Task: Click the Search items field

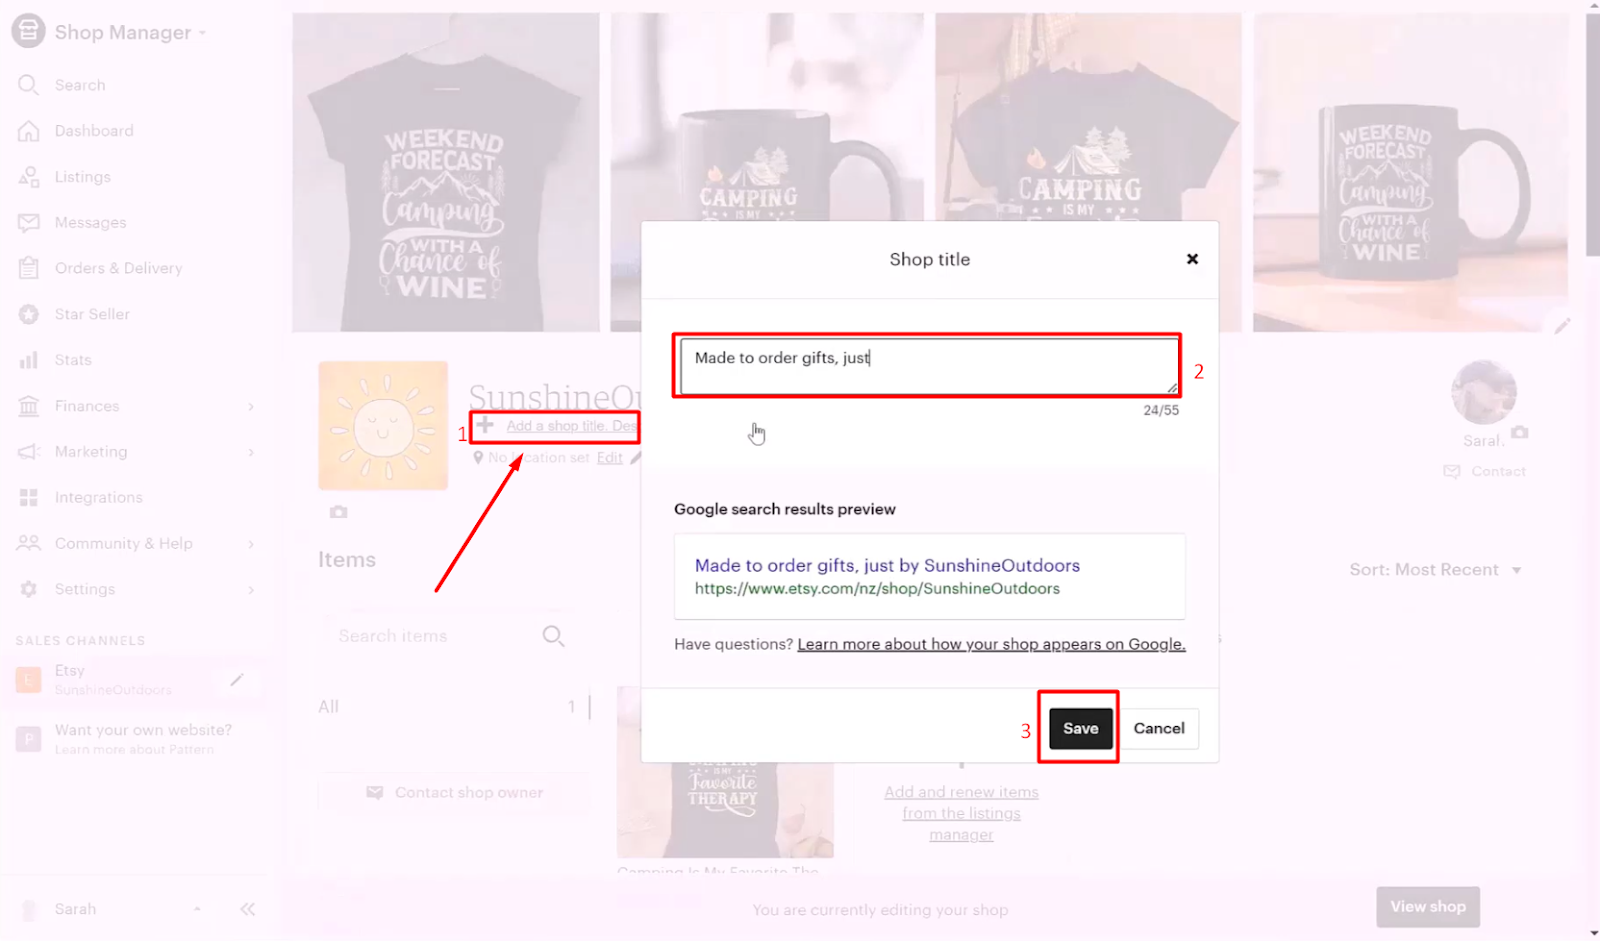Action: pyautogui.click(x=446, y=636)
